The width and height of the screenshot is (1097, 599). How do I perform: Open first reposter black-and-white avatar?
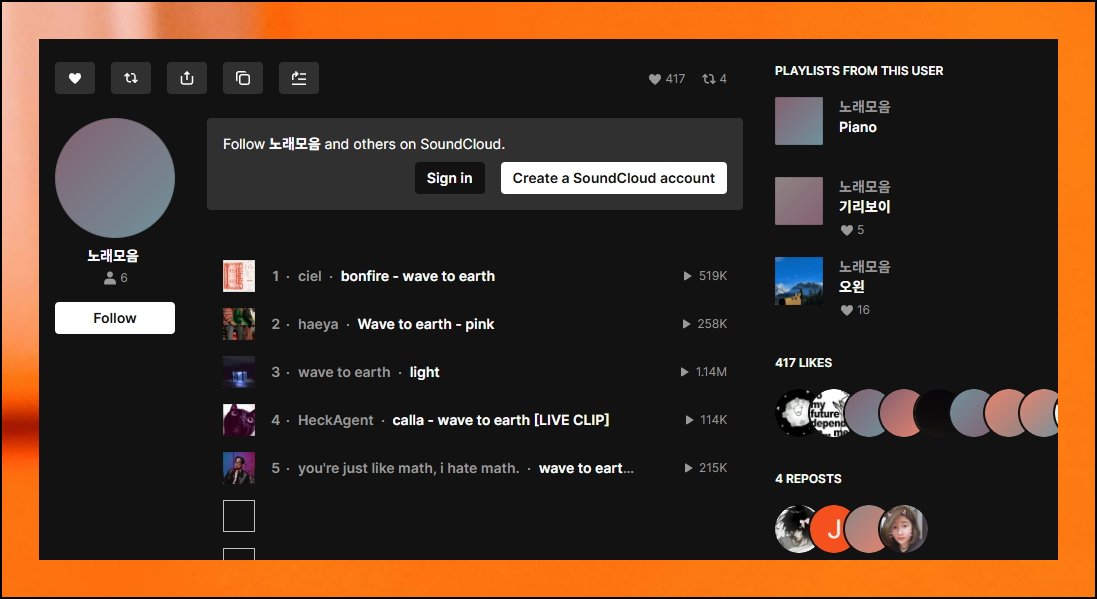click(x=794, y=529)
